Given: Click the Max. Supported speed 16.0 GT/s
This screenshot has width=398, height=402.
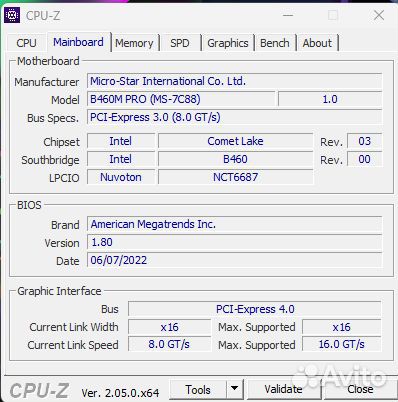Looking at the screenshot, I should pyautogui.click(x=342, y=344).
